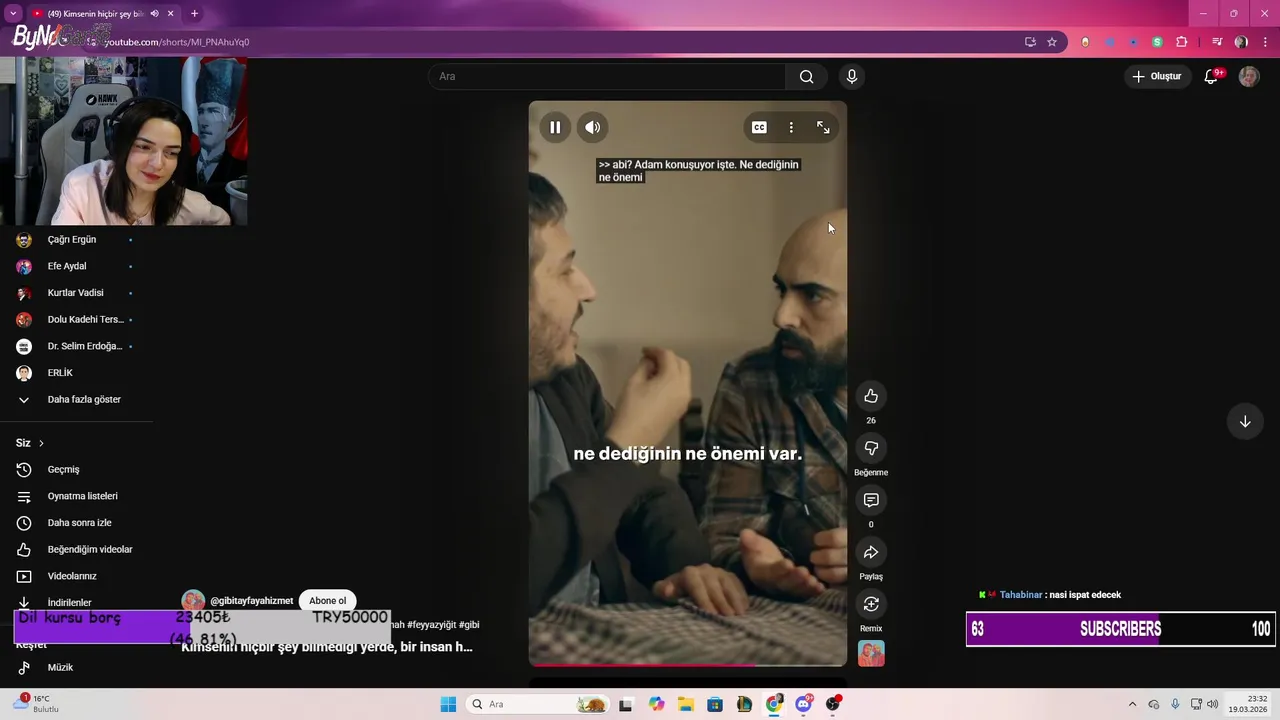Dislike the video with Beğenme button
1280x720 pixels.
pyautogui.click(x=871, y=448)
